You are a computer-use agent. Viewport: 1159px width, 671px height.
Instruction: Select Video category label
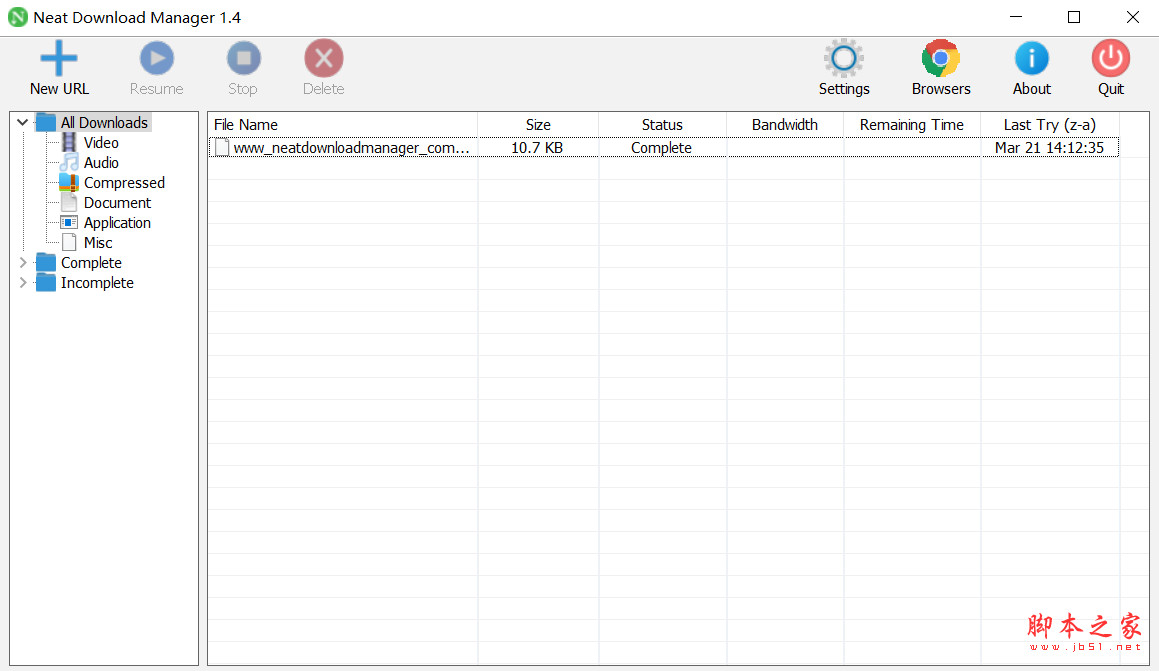point(101,143)
